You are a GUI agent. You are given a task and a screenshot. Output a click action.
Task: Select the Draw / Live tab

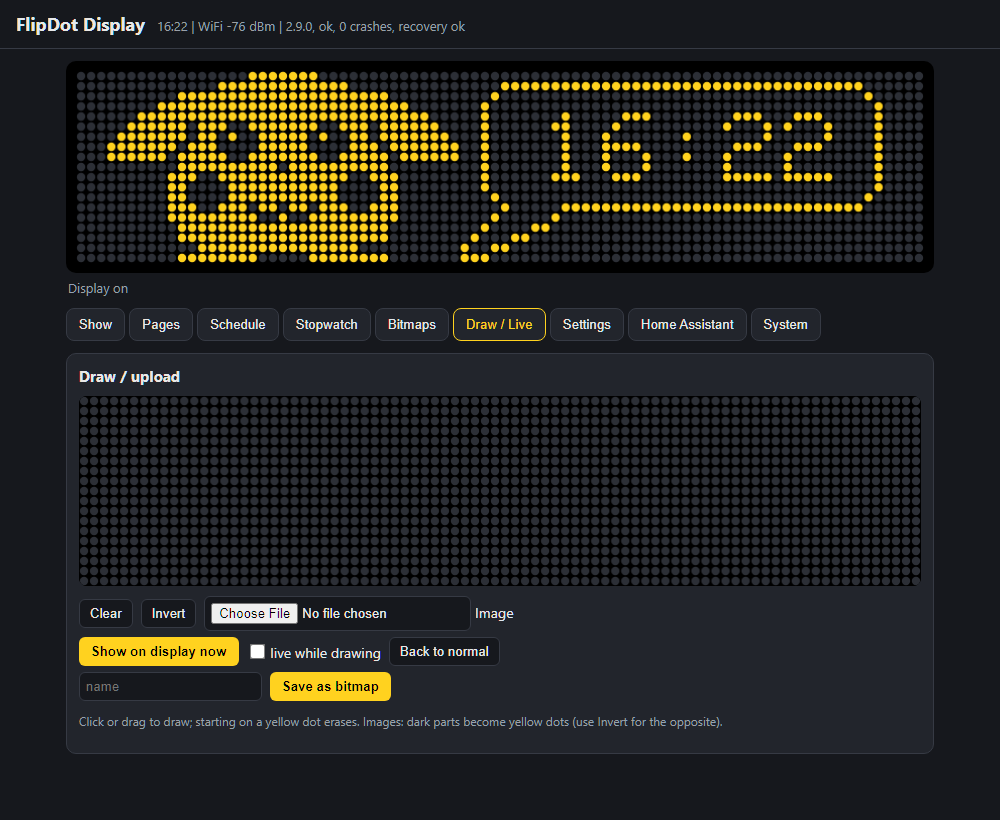(499, 325)
